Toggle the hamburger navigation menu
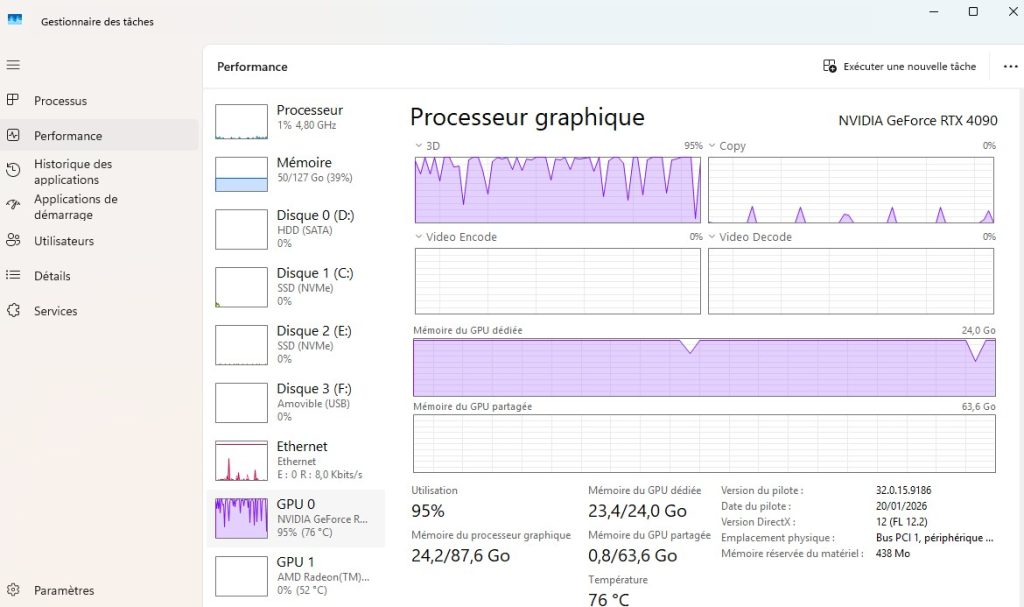This screenshot has height=607, width=1024. (13, 65)
